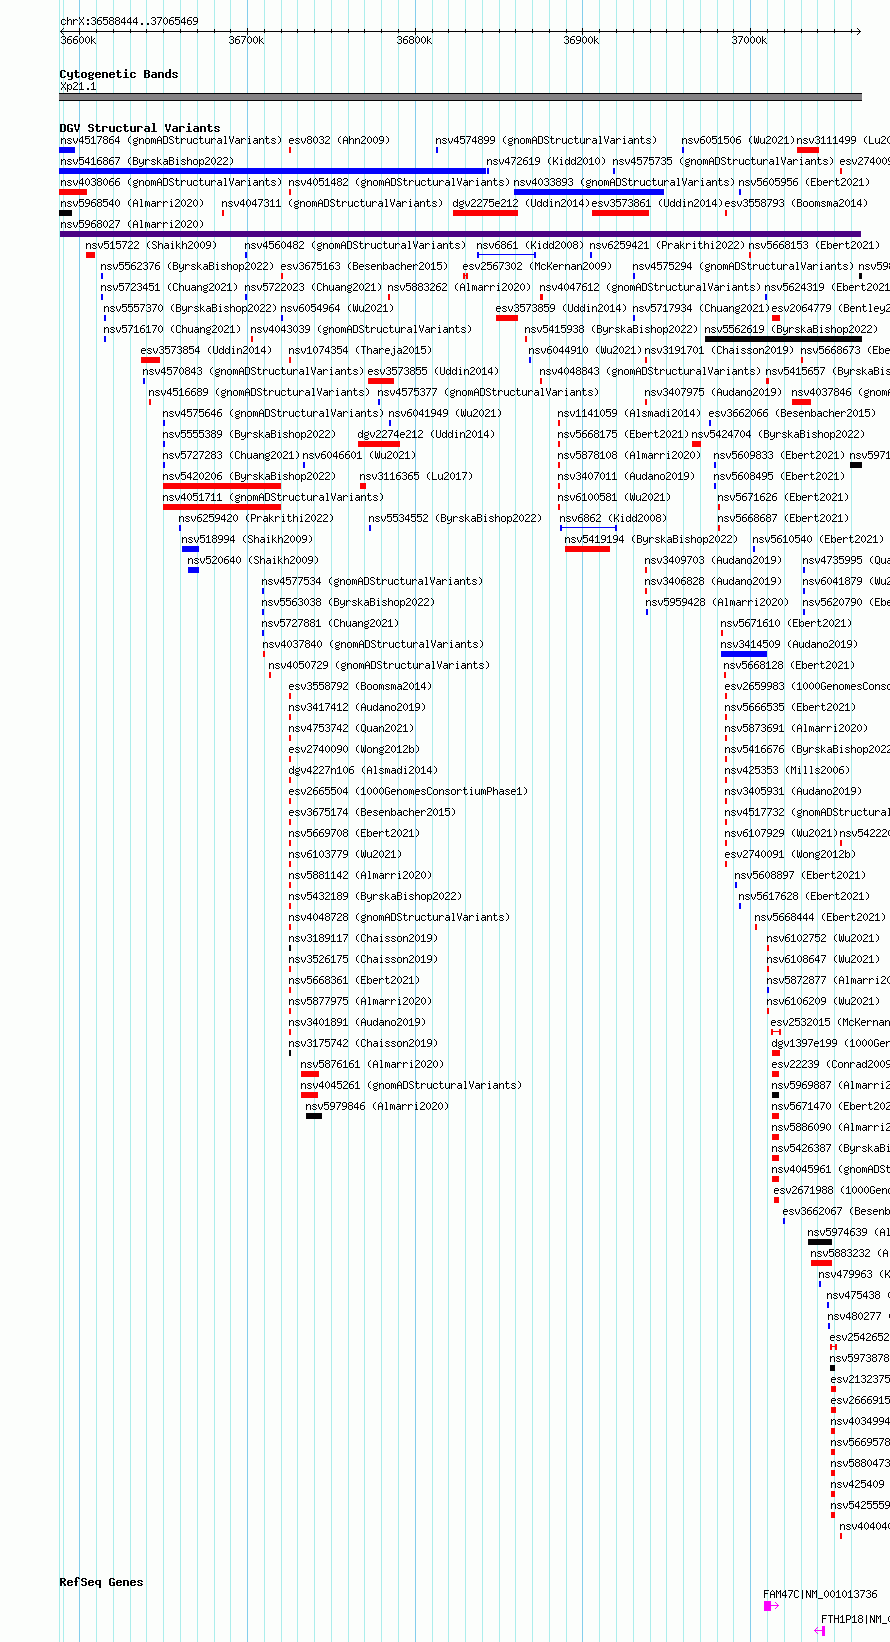Click the dgv2275e212 (Uddin2014) label
This screenshot has width=890, height=1642.
[520, 203]
